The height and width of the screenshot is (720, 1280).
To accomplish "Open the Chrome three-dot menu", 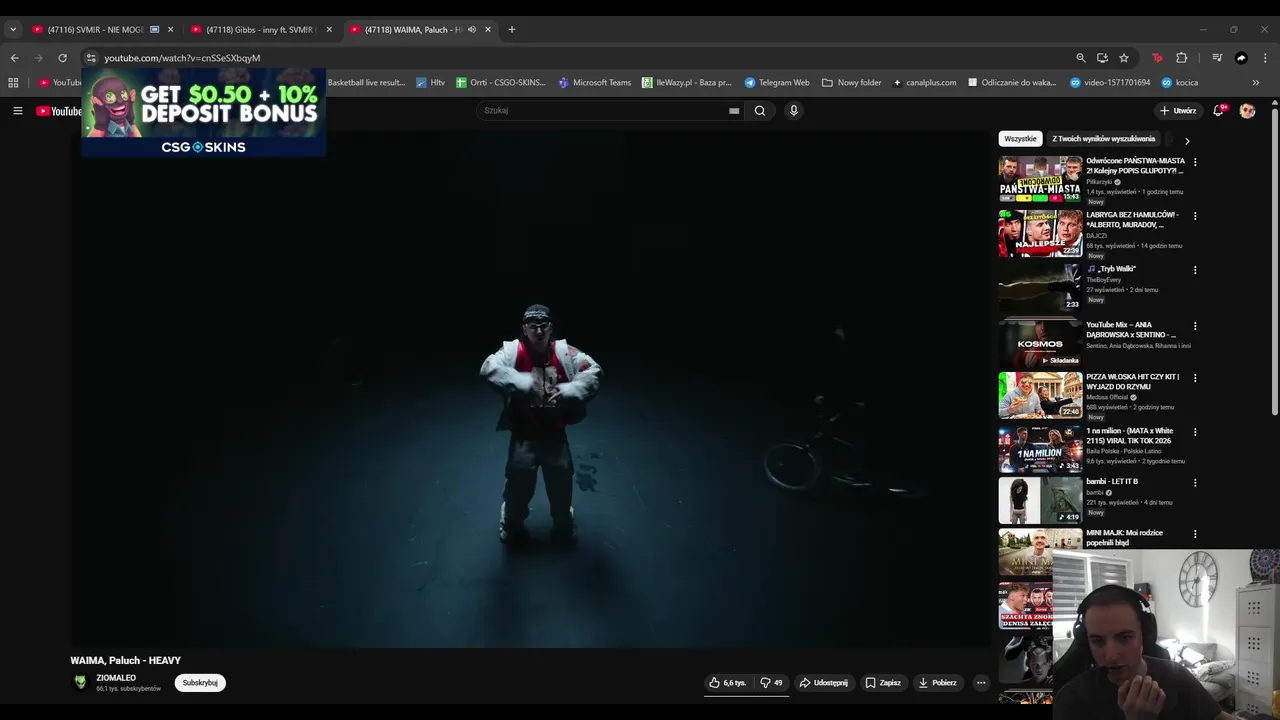I will [x=1265, y=58].
